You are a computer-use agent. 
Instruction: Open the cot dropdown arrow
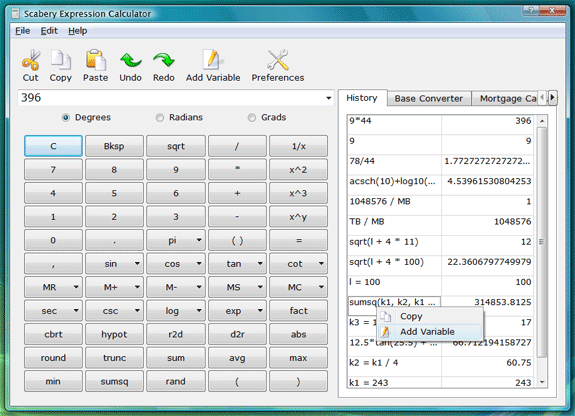321,264
